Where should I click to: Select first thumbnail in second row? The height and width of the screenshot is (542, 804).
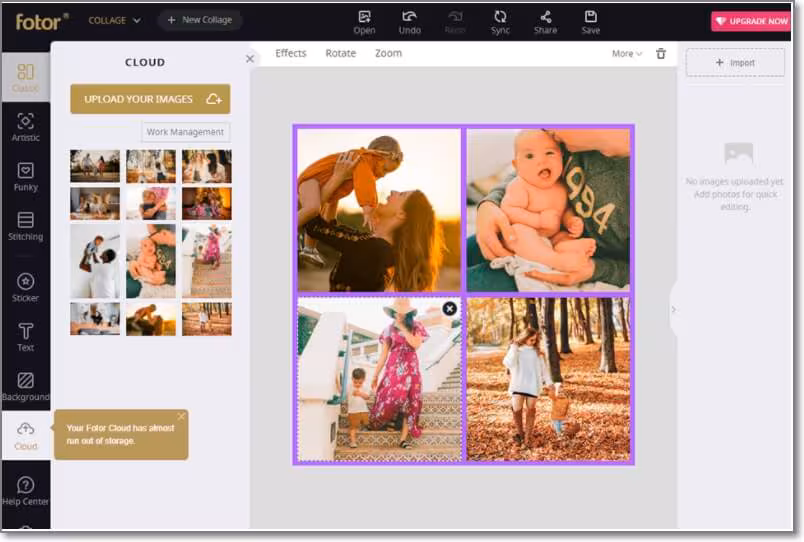tap(95, 204)
